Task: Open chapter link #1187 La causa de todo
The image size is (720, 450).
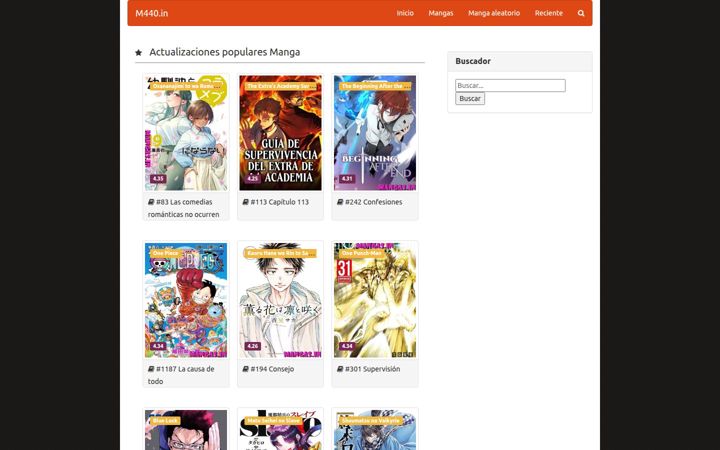Action: click(181, 375)
